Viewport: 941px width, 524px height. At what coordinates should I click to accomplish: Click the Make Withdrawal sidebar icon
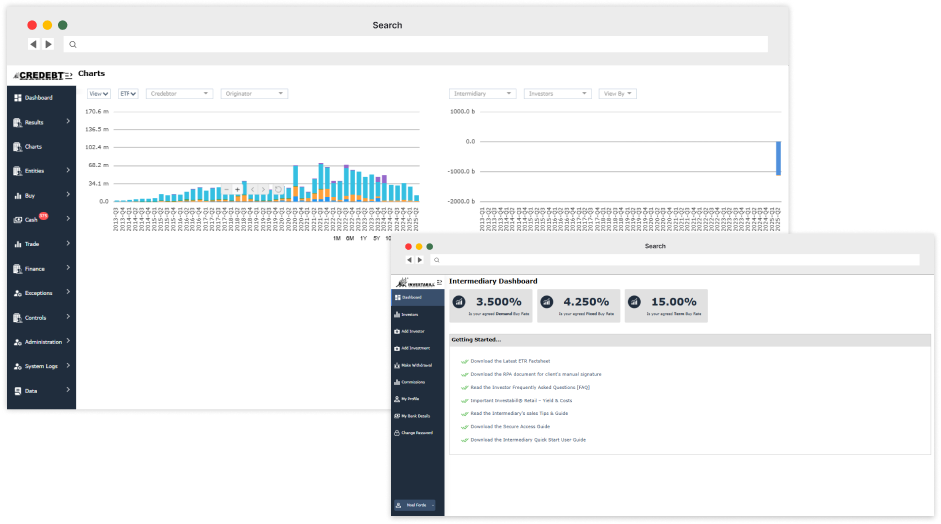[397, 365]
